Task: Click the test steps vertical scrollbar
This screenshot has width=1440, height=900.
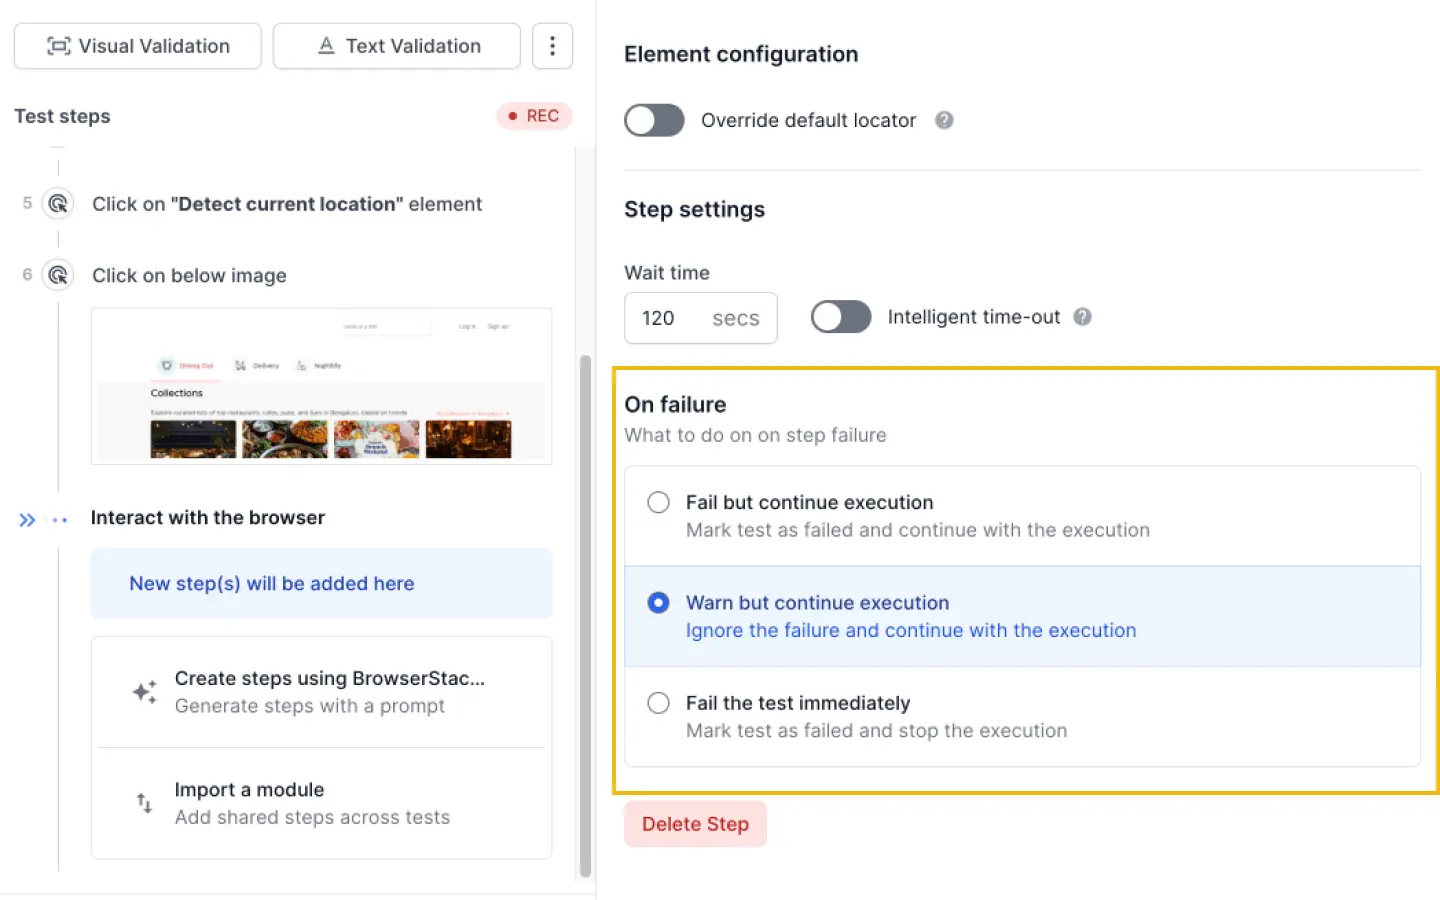Action: (585, 615)
